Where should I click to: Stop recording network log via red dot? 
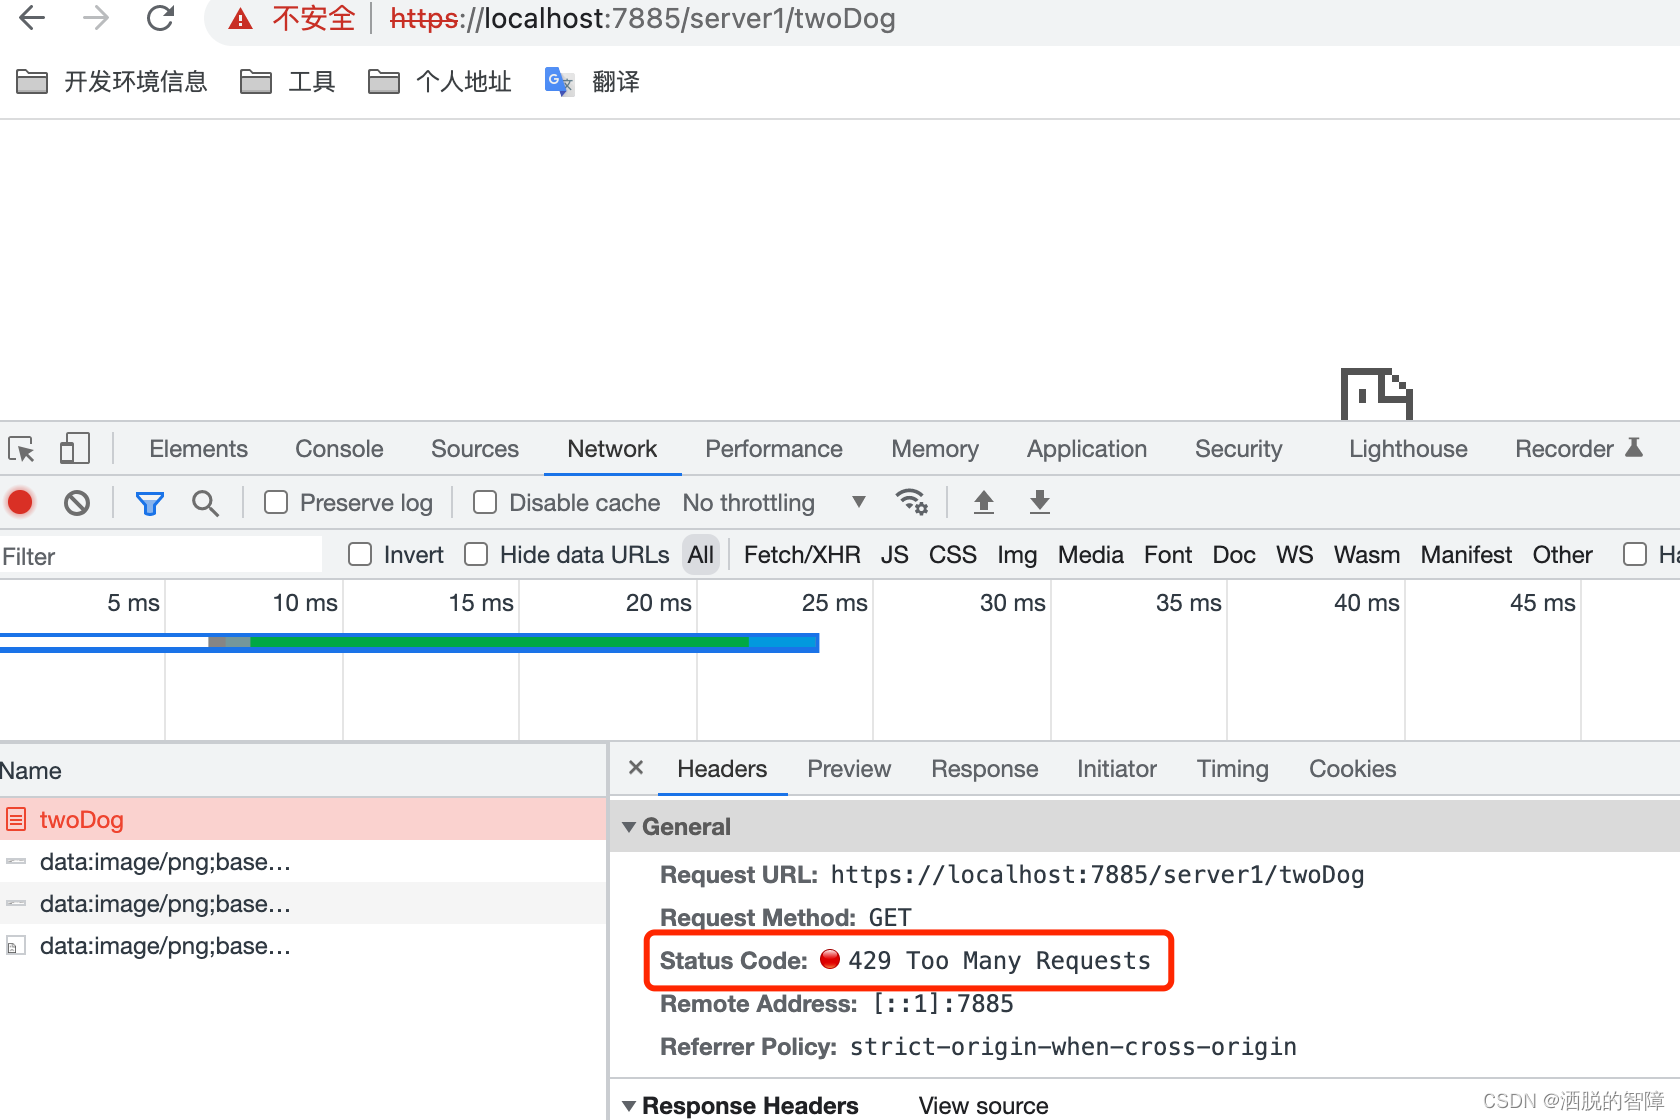20,502
